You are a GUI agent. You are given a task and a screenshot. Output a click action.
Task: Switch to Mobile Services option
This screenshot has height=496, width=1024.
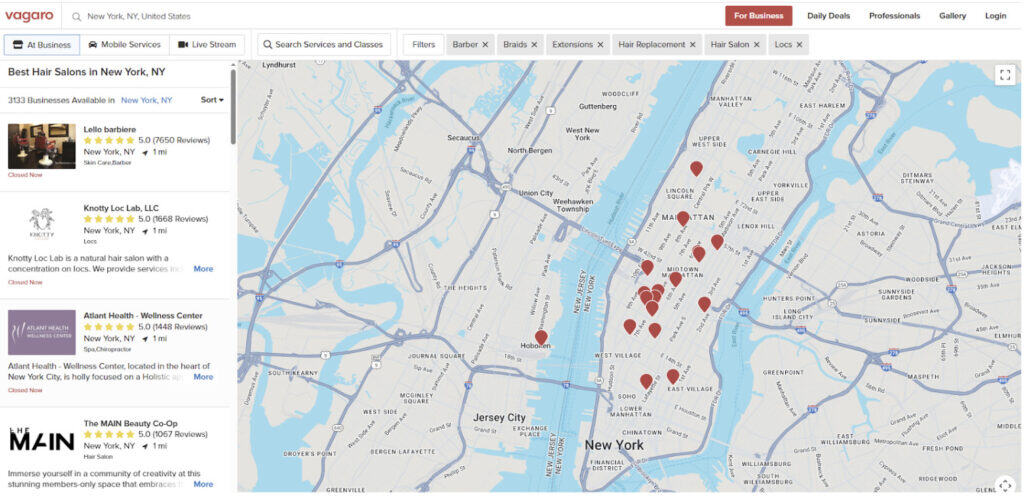(124, 45)
